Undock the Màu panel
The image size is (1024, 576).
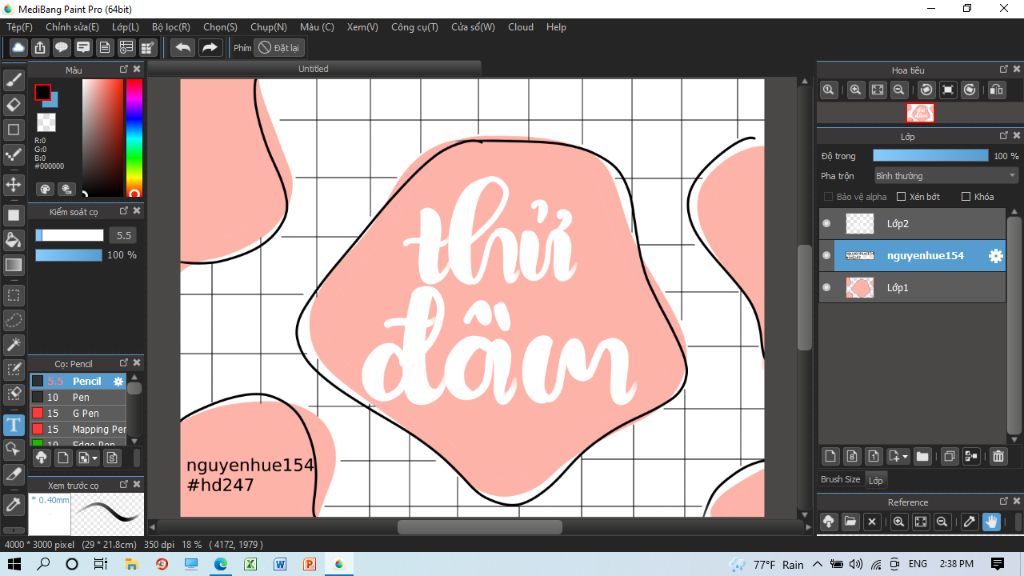(124, 69)
